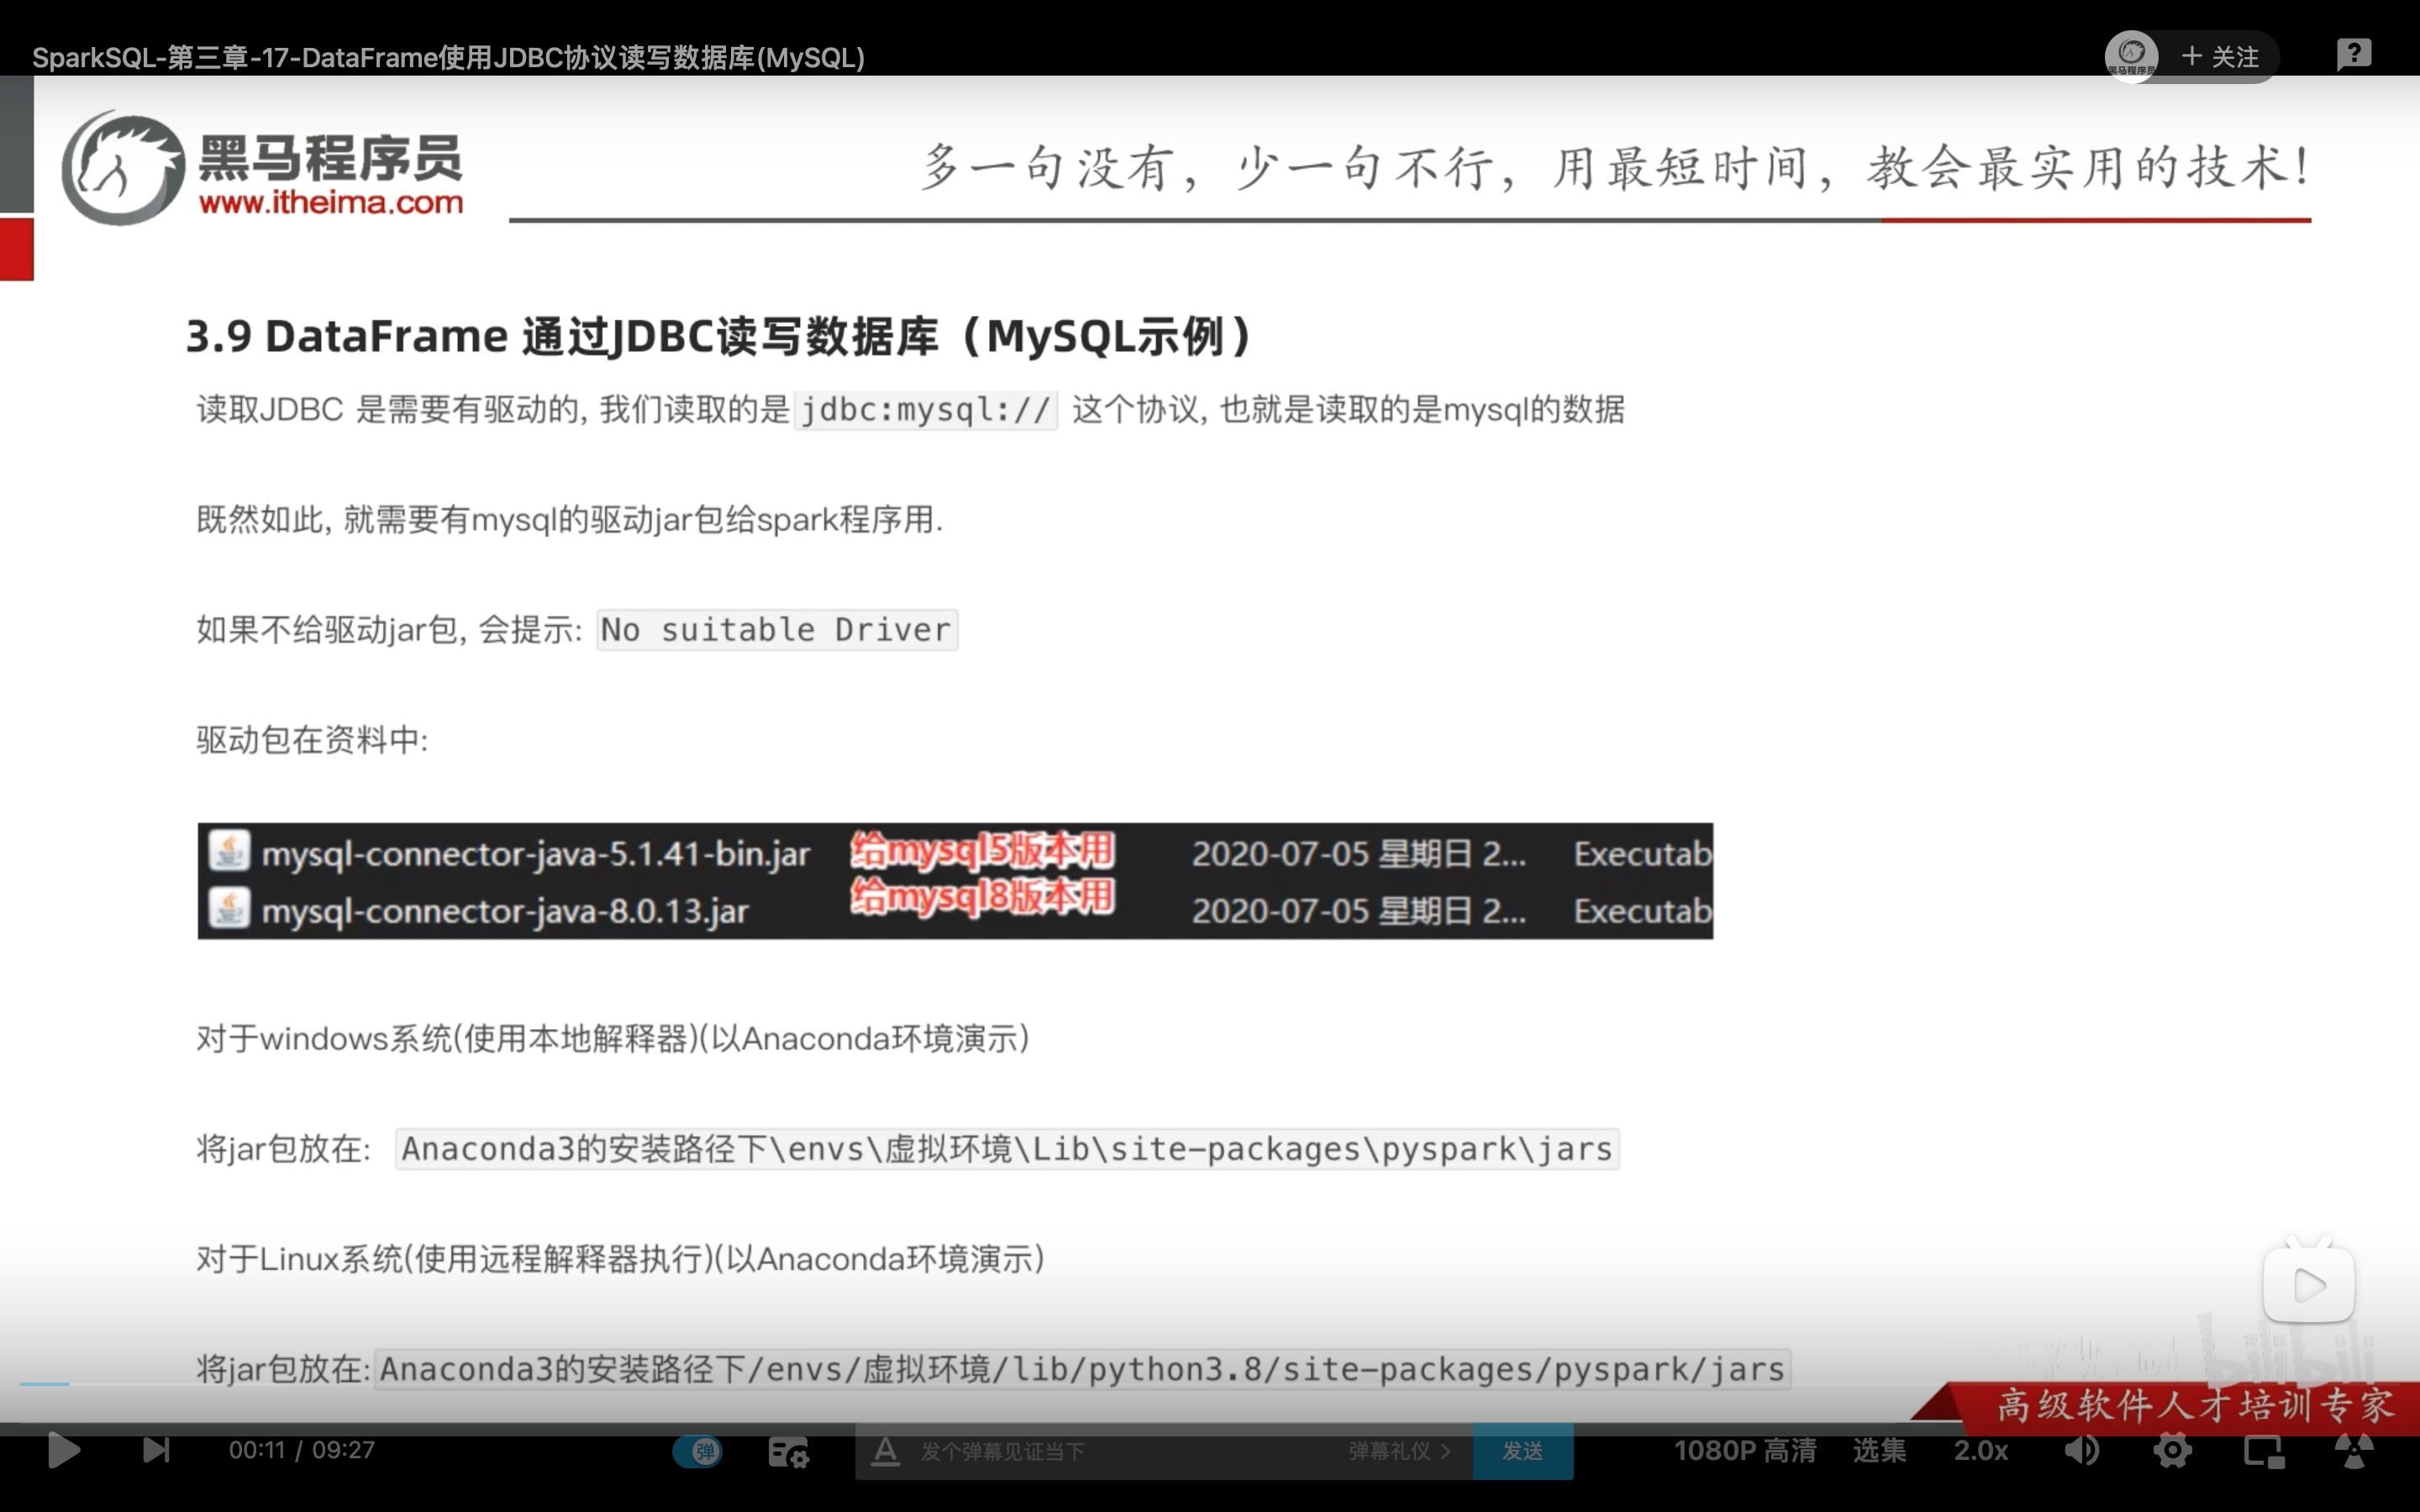Click the jdbc:mysql:// code snippet
This screenshot has height=1512, width=2420.
(x=925, y=410)
